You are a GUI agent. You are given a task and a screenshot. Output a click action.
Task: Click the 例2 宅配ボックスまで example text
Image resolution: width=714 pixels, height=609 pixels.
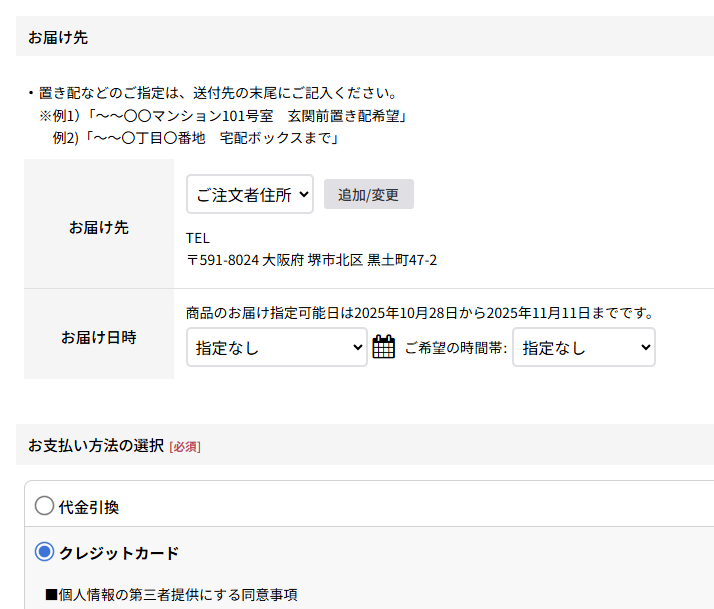(x=196, y=138)
